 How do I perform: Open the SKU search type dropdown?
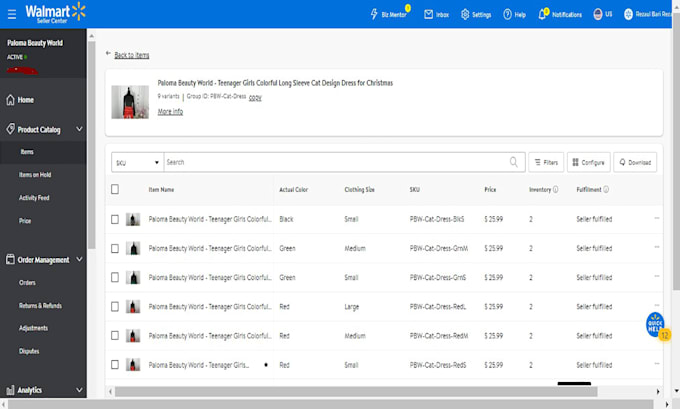pos(137,162)
